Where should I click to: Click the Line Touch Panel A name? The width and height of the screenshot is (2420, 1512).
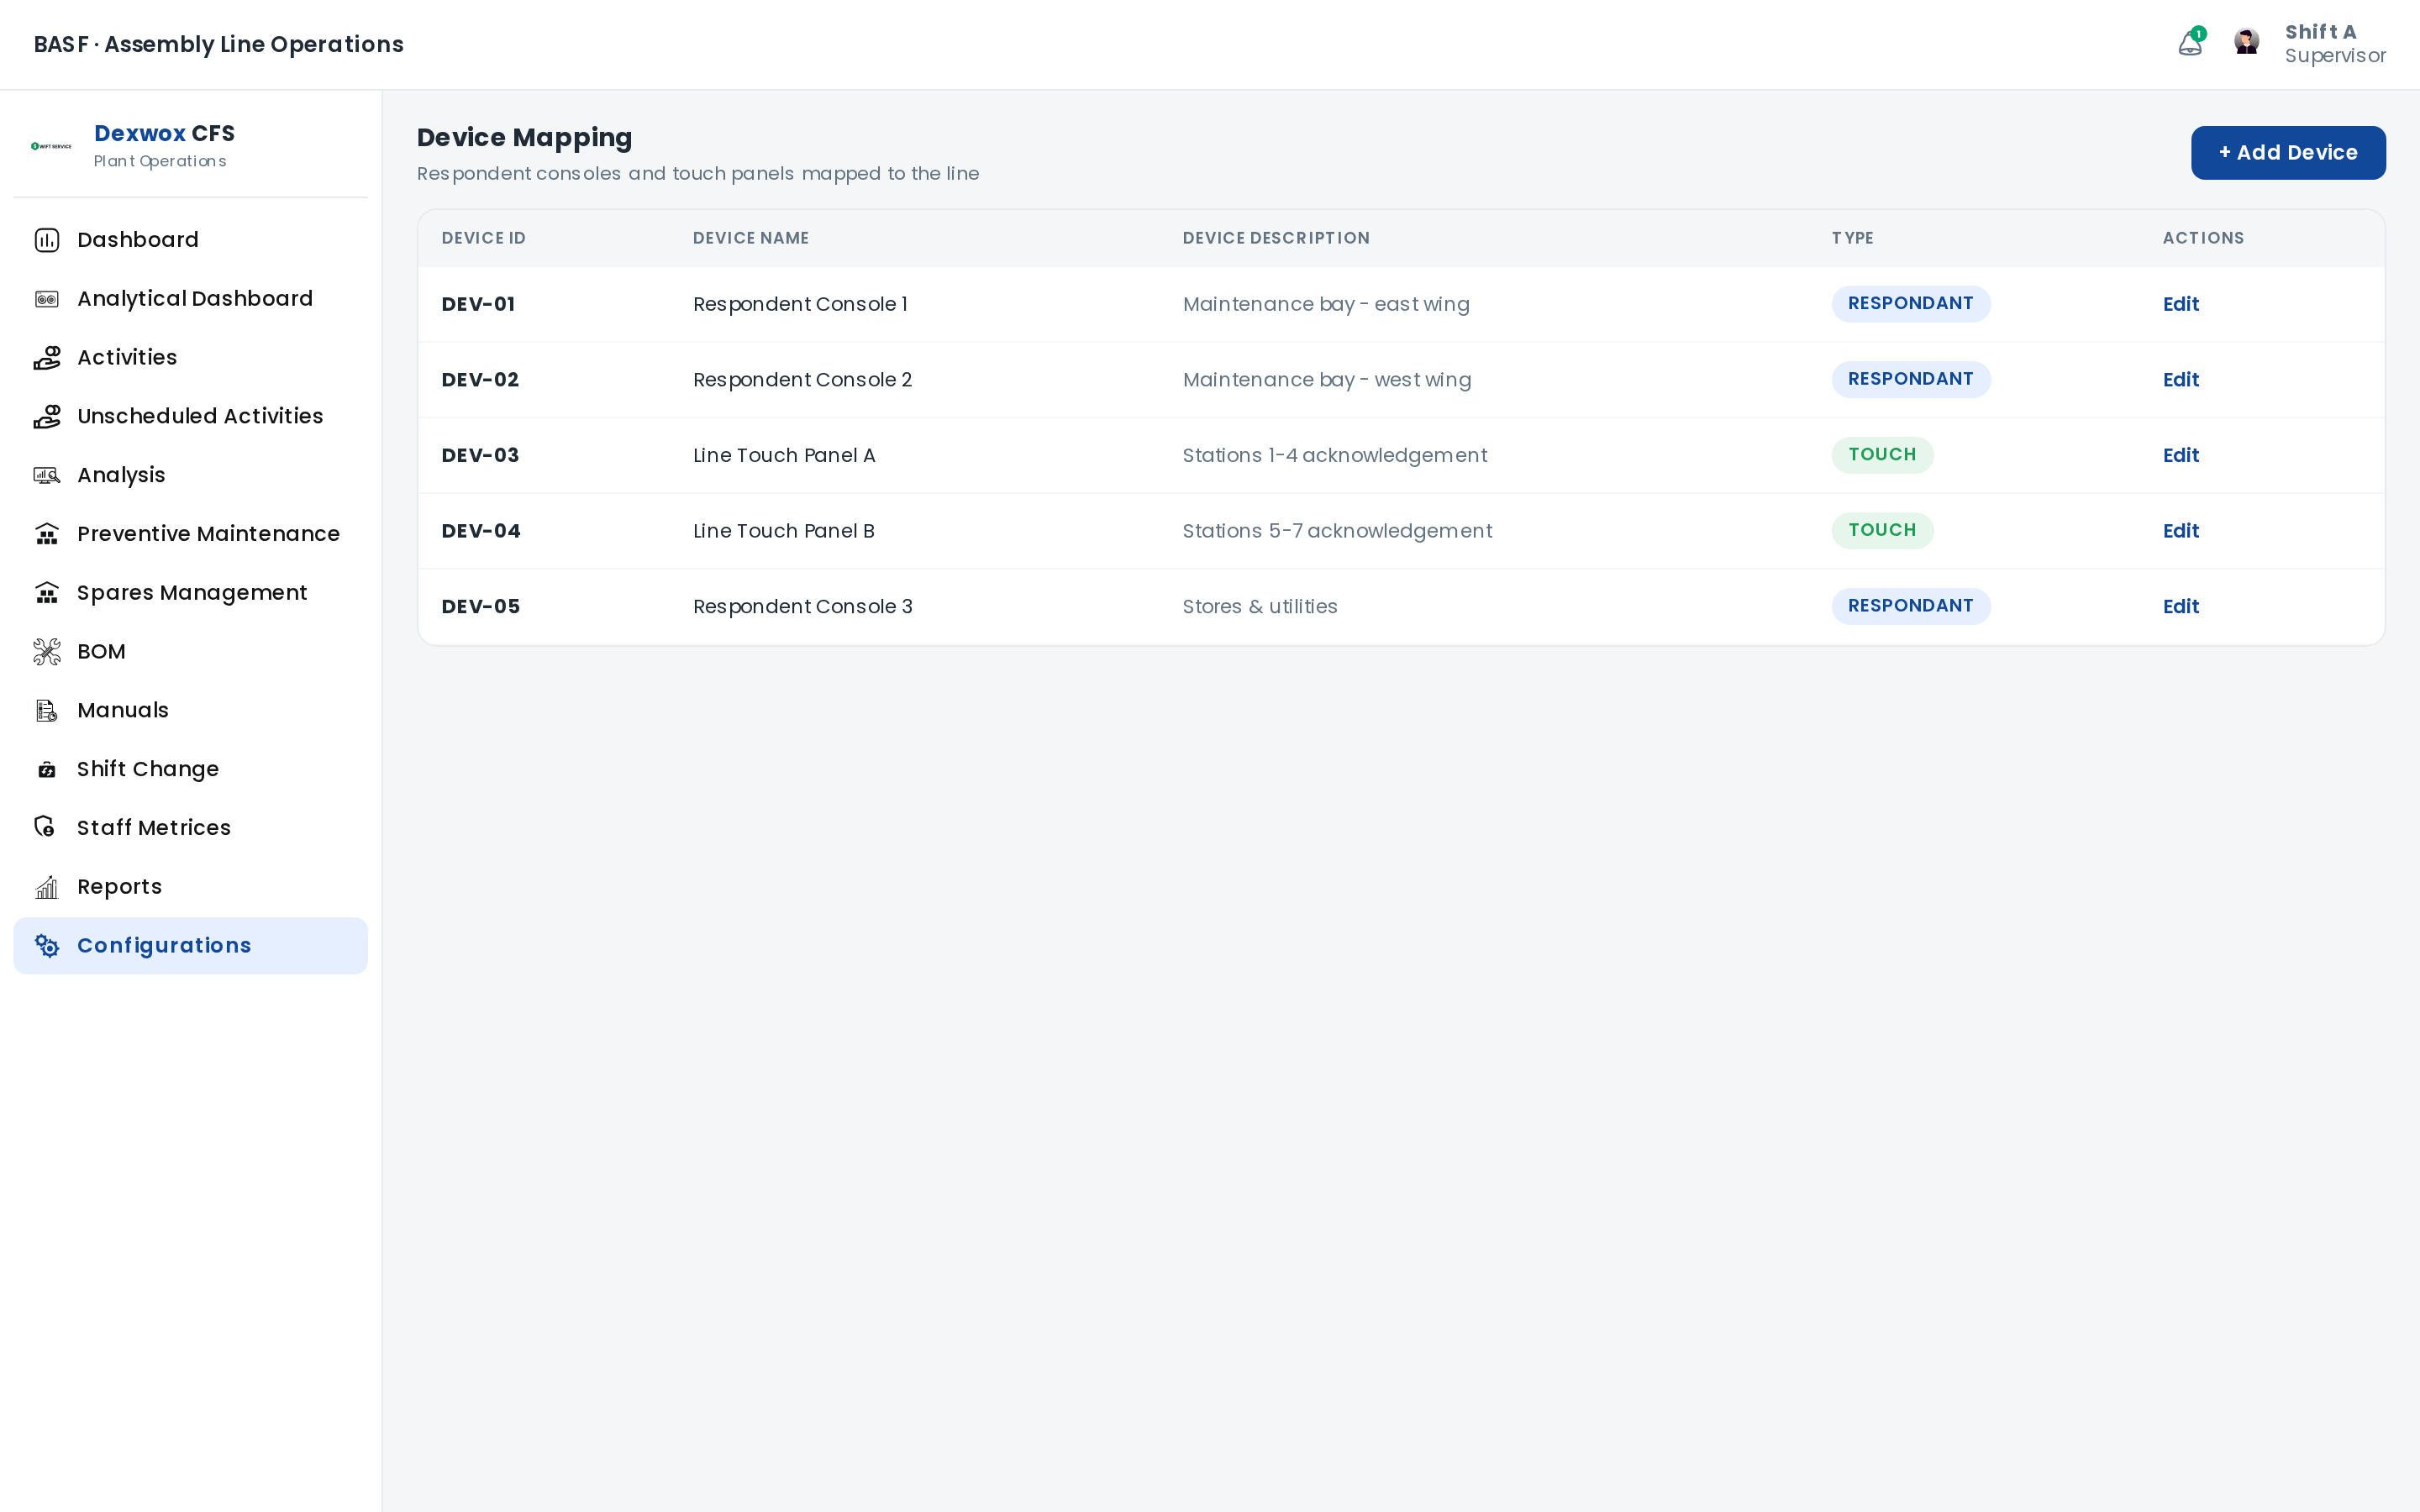pyautogui.click(x=784, y=455)
